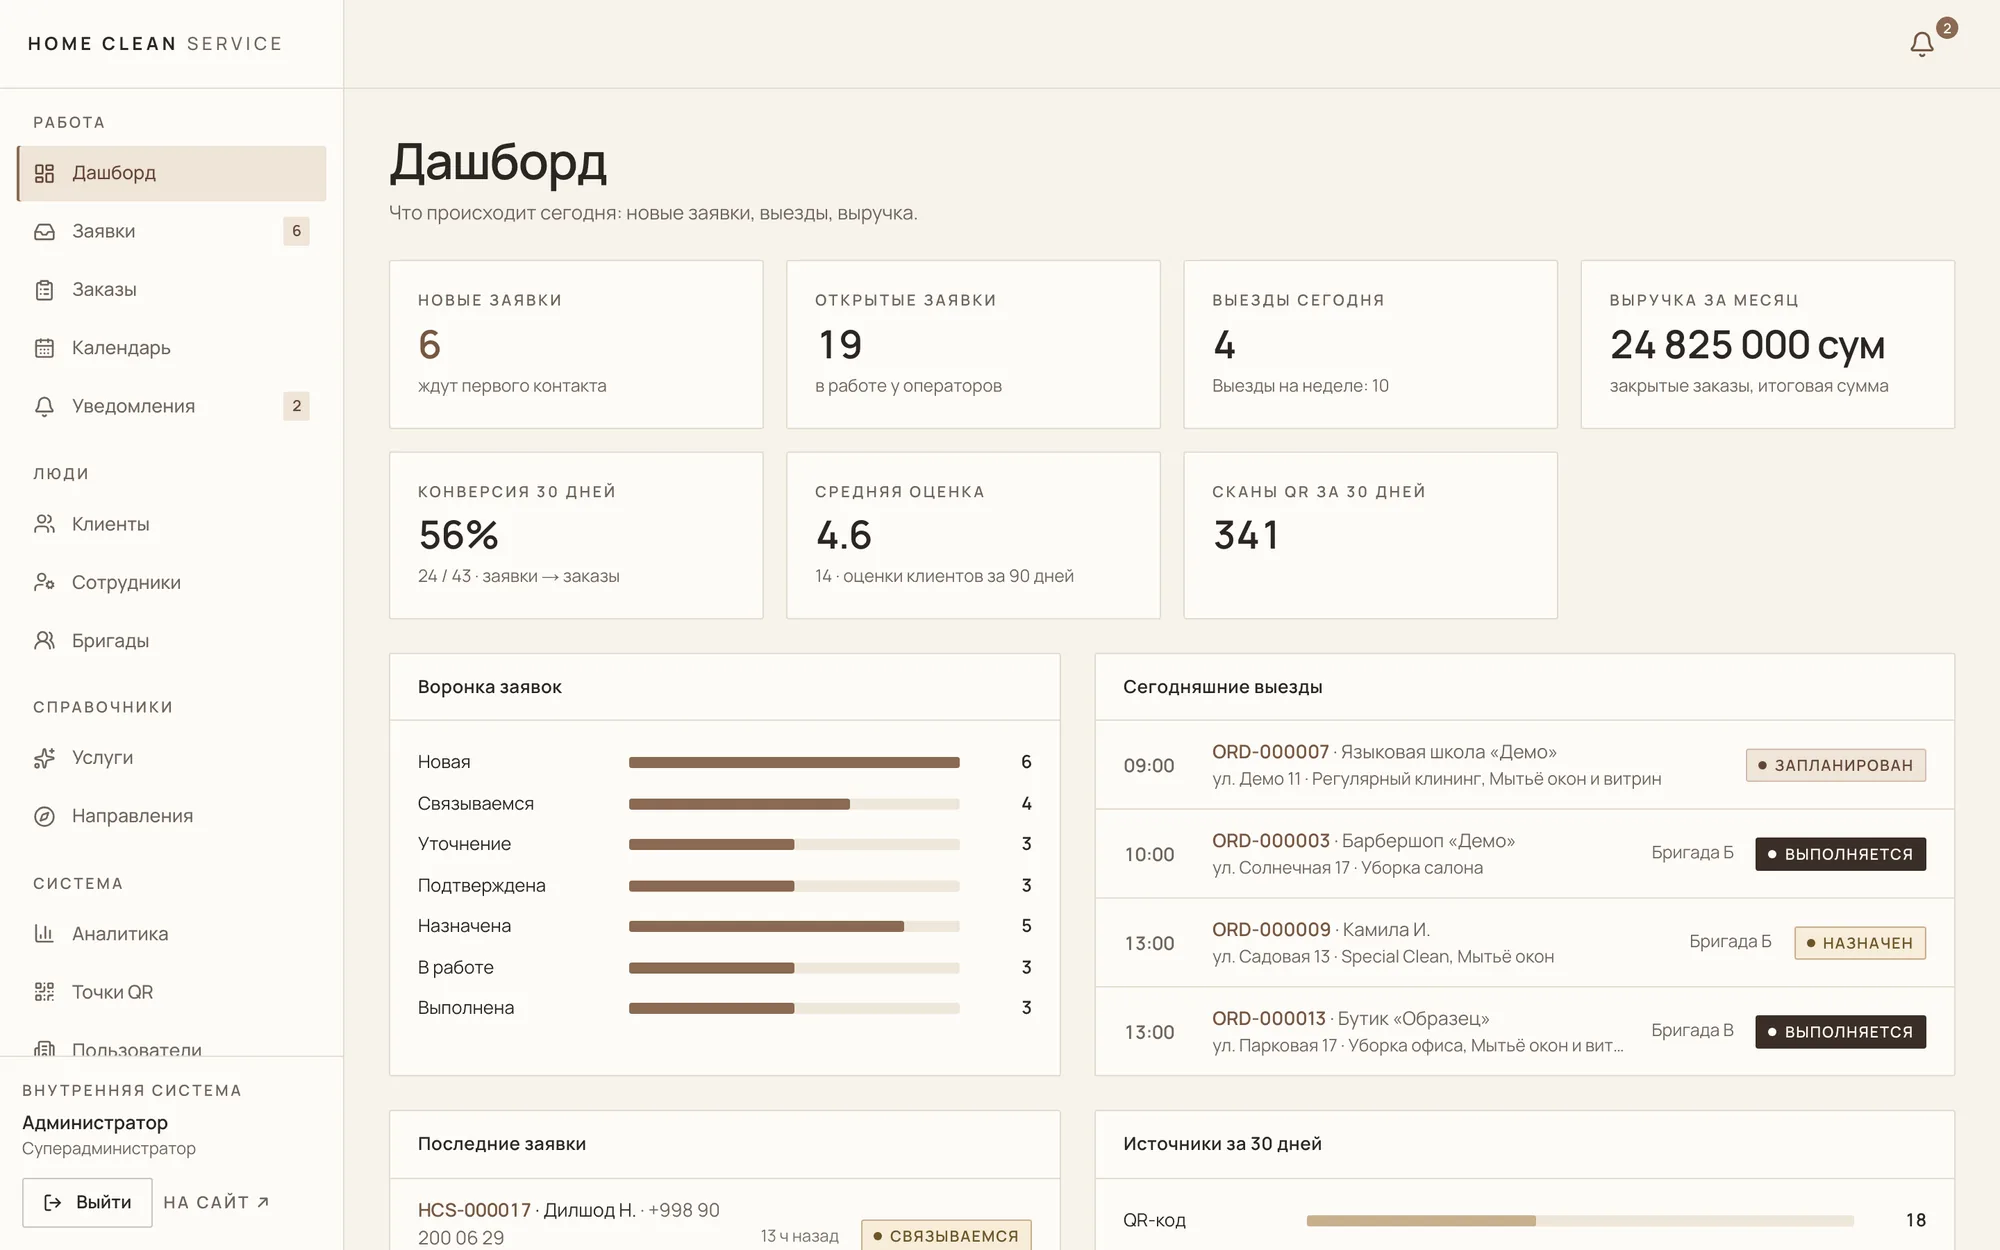Click the QR-код source progress bar
Screen dimensions: 2000x1250
click(x=1580, y=1220)
